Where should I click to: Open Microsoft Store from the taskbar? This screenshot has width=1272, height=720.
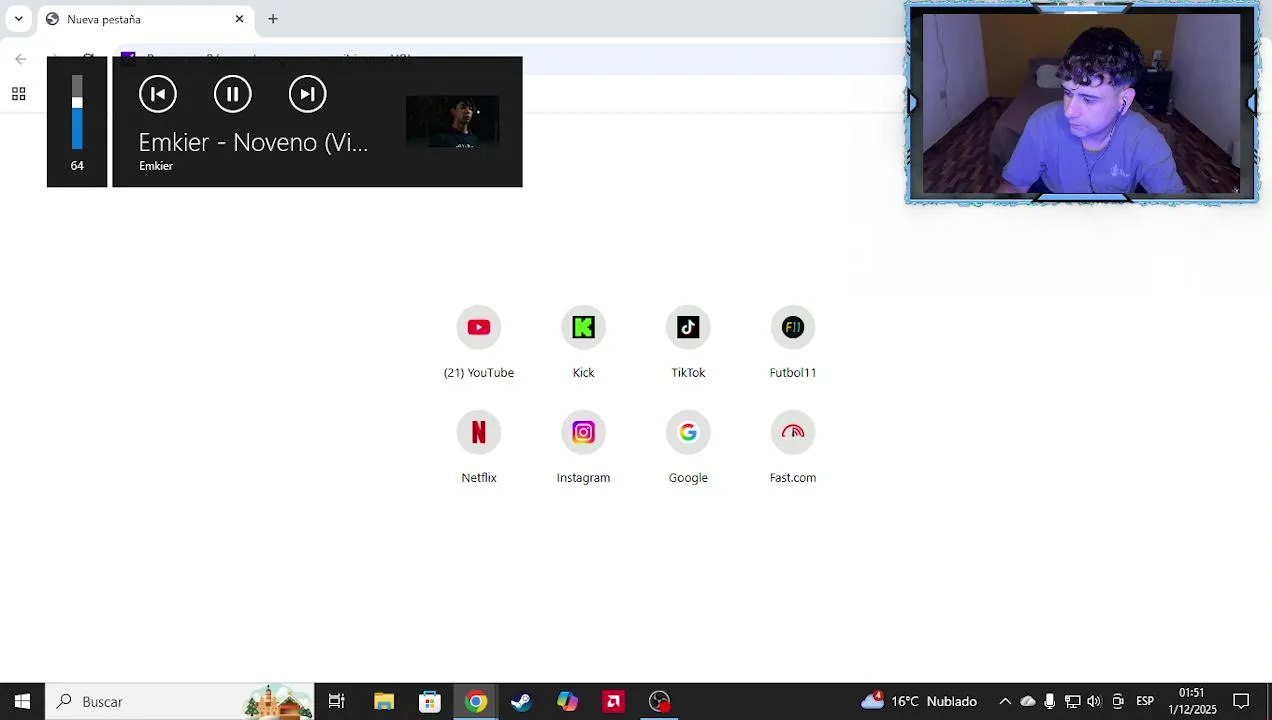click(x=430, y=701)
